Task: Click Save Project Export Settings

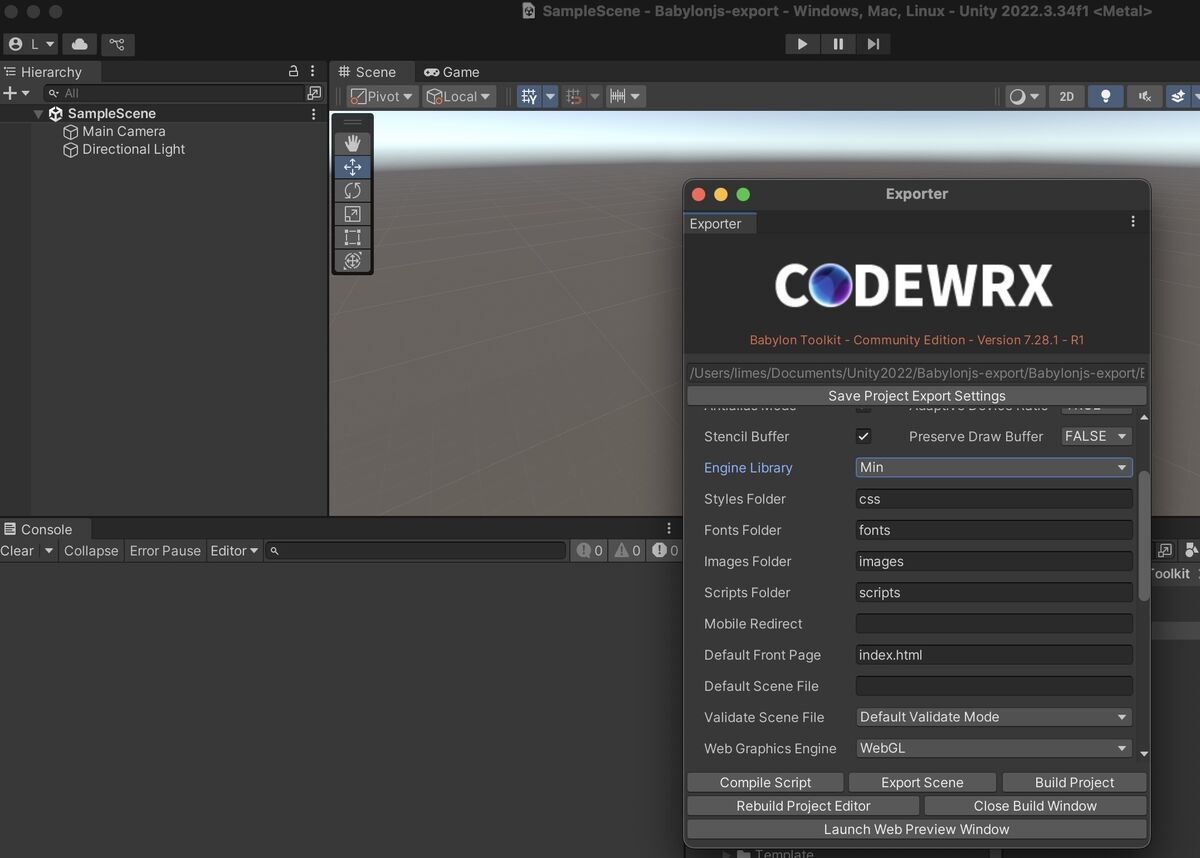Action: click(x=917, y=396)
